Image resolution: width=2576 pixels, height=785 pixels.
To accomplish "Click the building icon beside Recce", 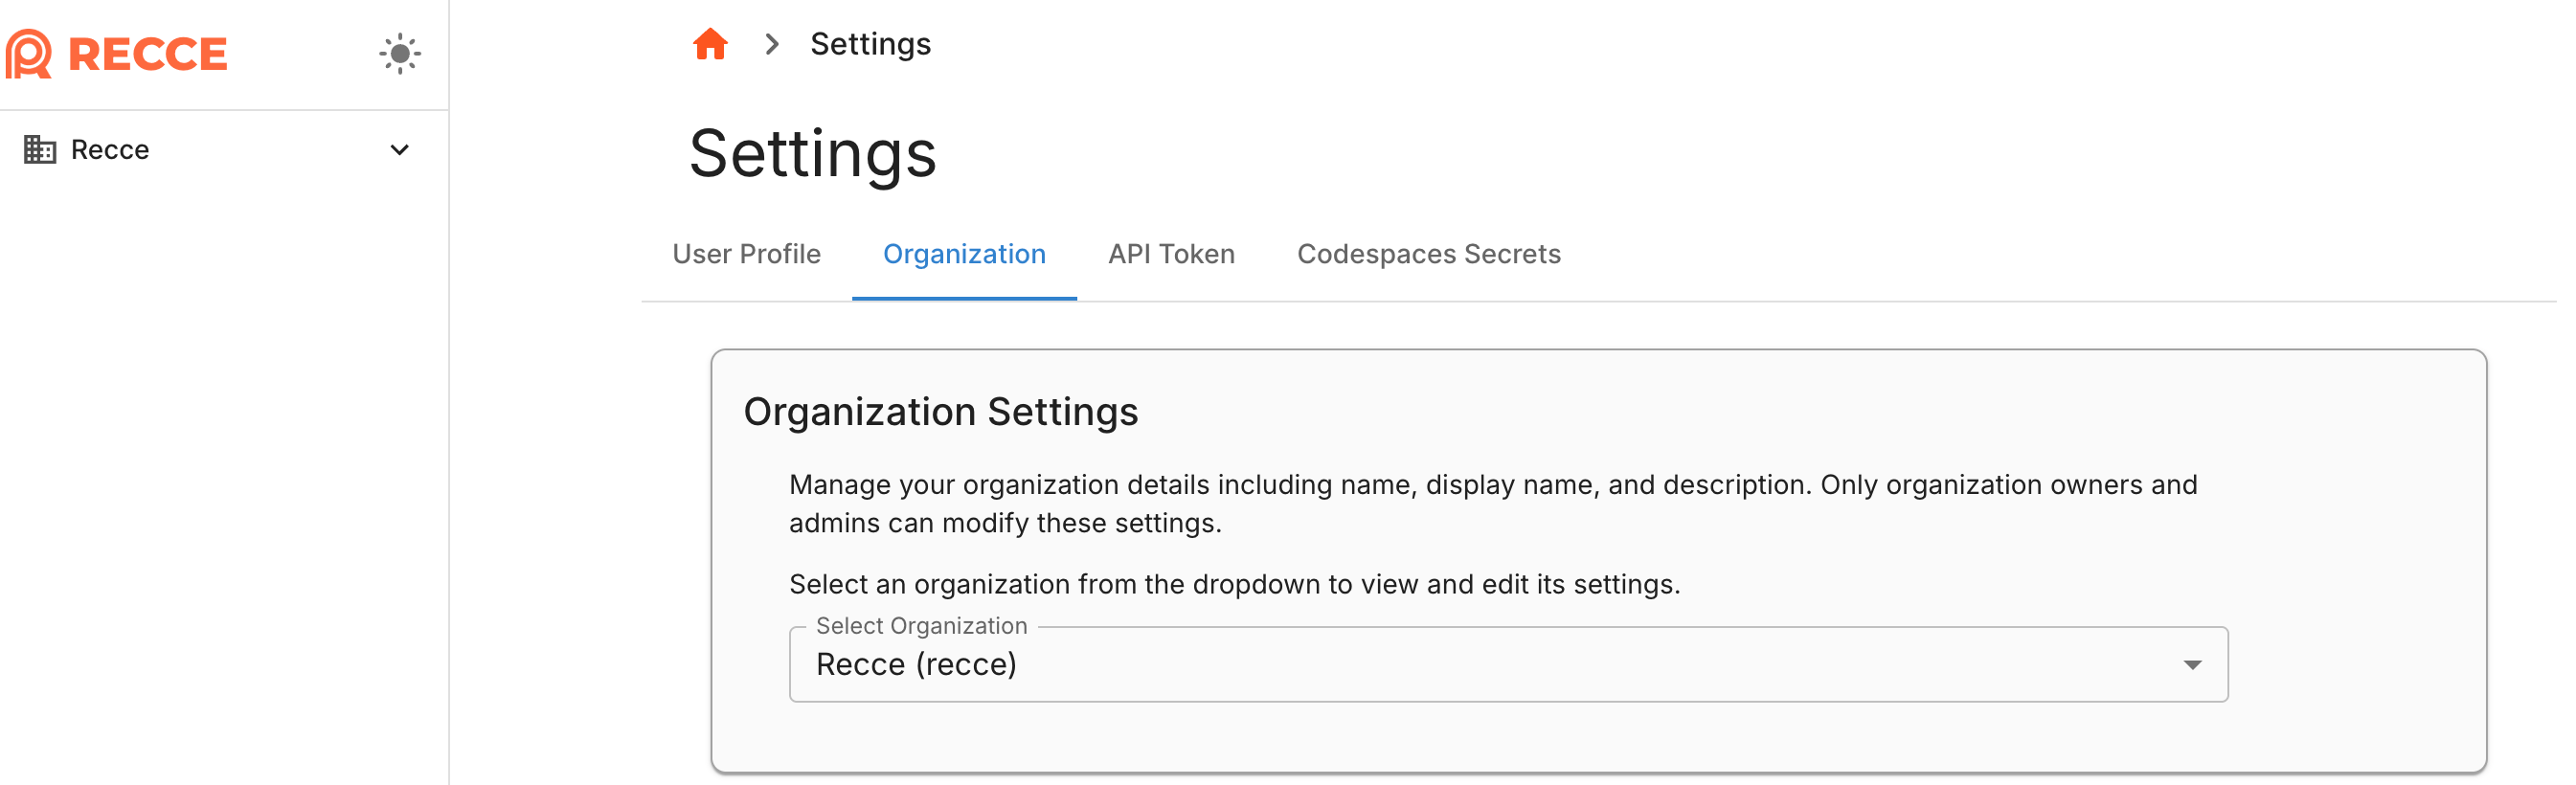I will tap(40, 149).
